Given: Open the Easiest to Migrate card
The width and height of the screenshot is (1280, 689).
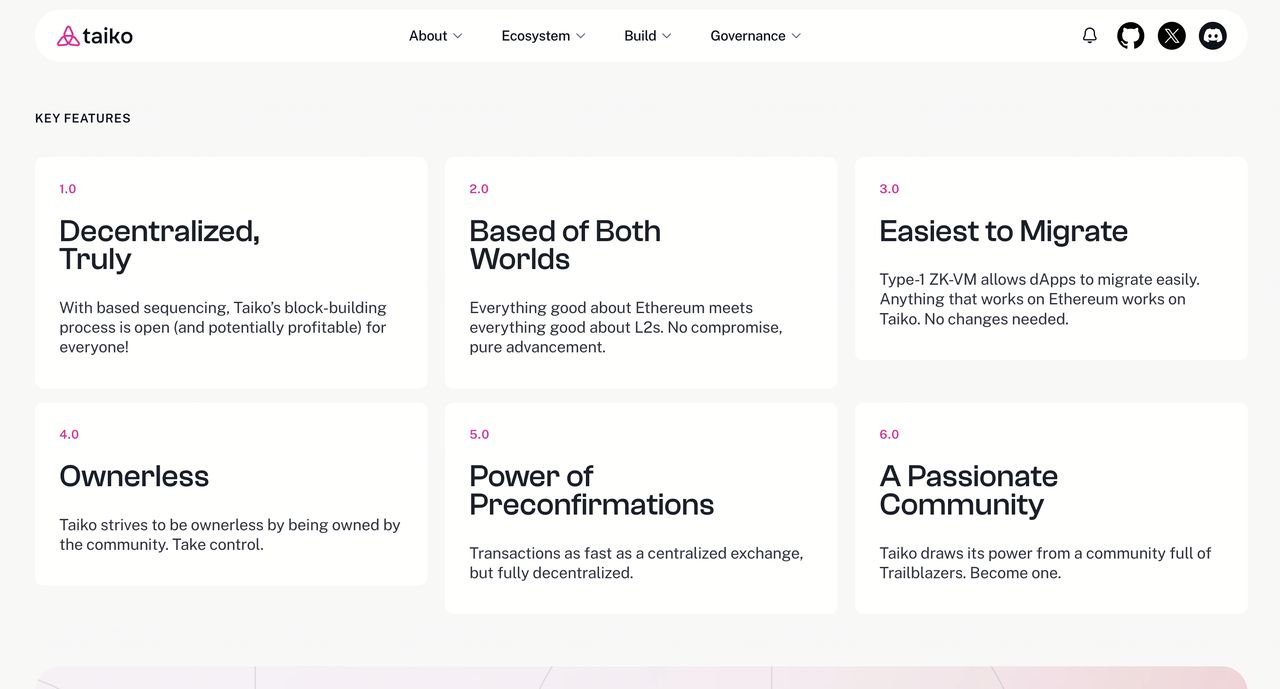Looking at the screenshot, I should point(1051,258).
